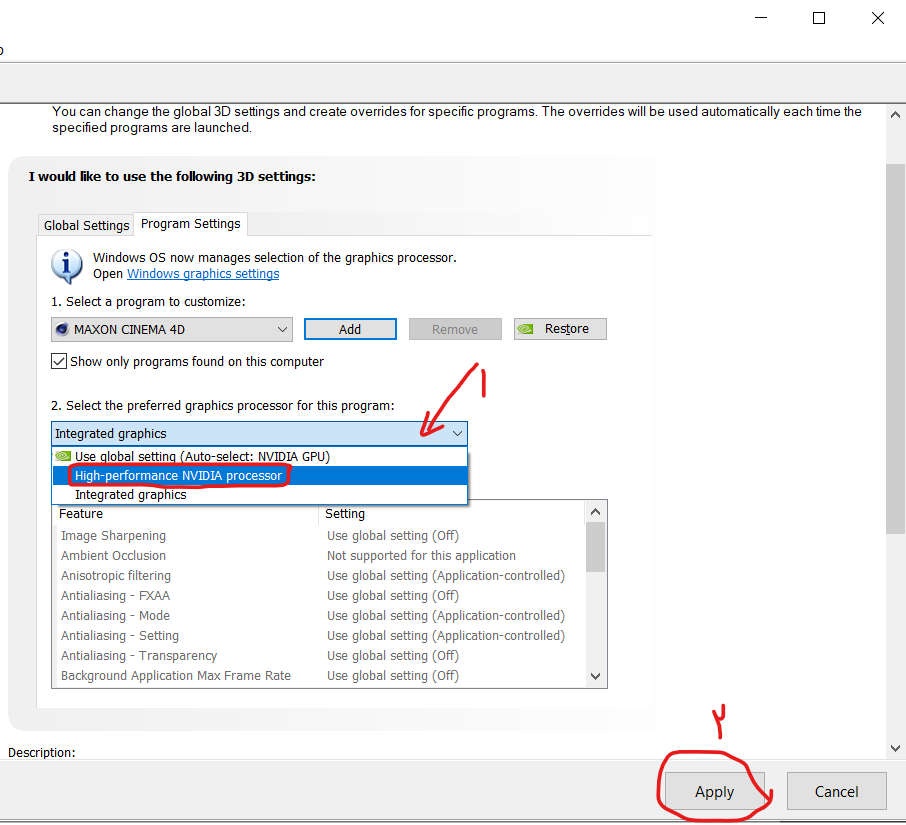This screenshot has width=906, height=825.
Task: Click the Remove button
Action: click(455, 329)
